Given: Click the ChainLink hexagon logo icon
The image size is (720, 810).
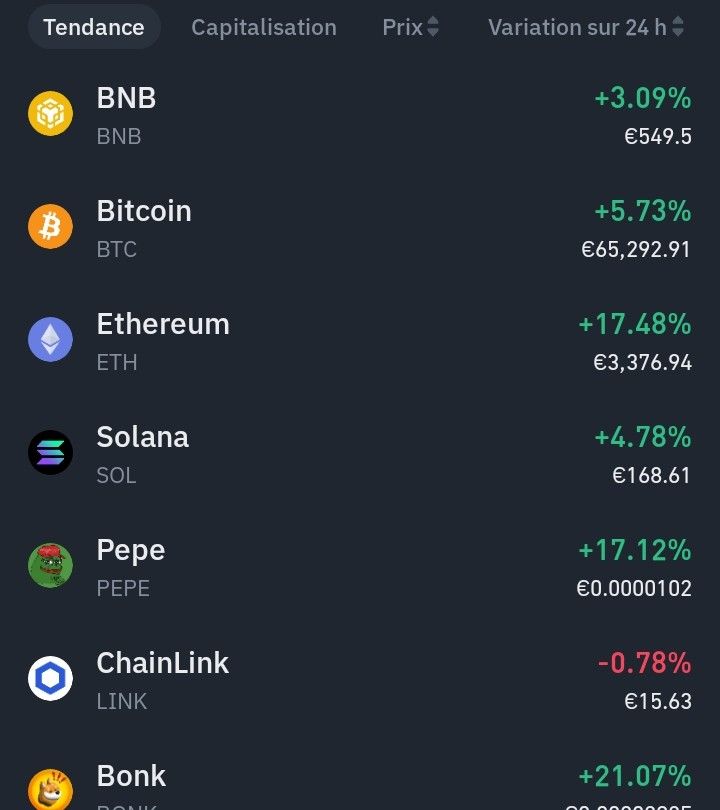Looking at the screenshot, I should click(x=50, y=679).
